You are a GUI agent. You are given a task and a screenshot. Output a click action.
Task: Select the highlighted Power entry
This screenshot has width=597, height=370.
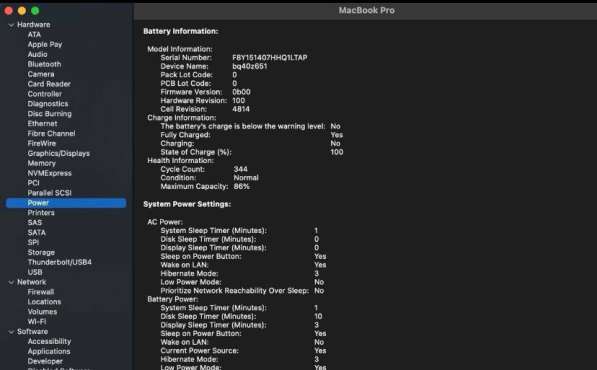point(66,203)
